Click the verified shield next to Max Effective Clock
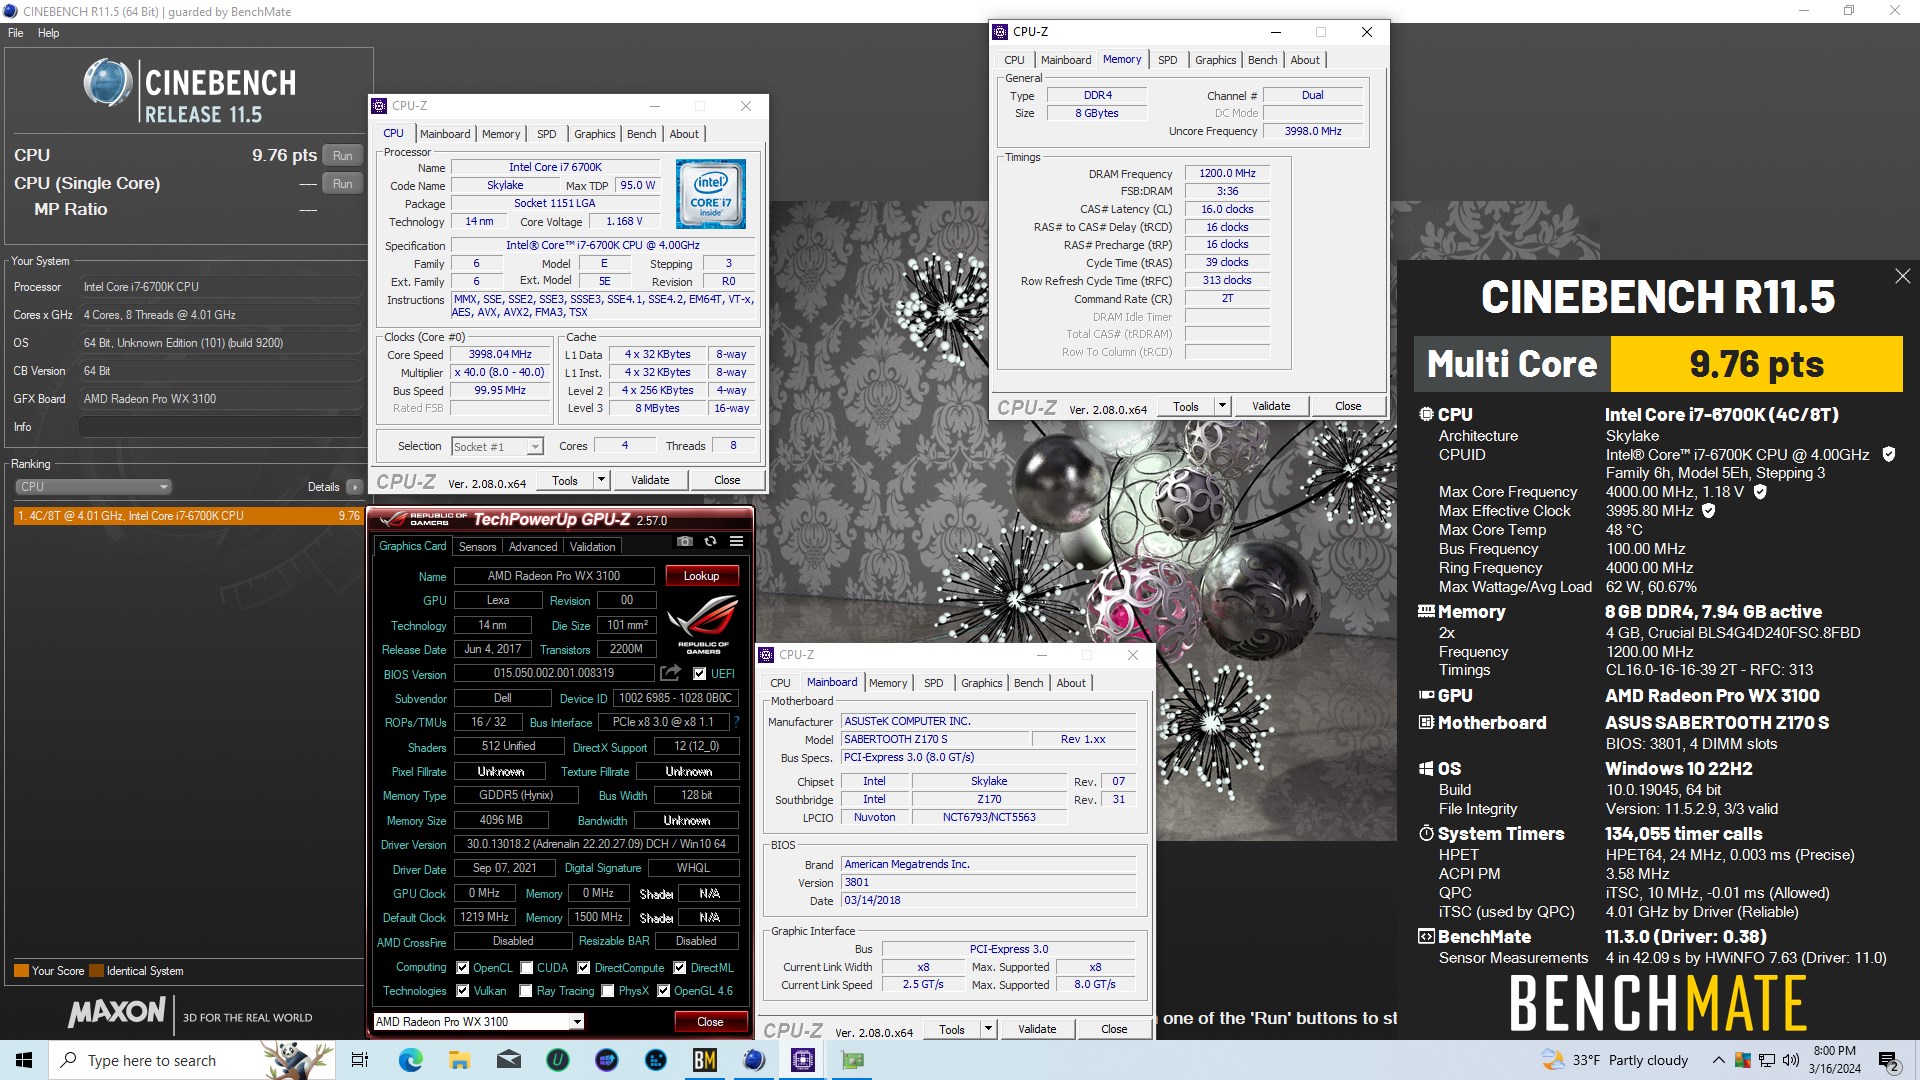 click(x=1709, y=511)
